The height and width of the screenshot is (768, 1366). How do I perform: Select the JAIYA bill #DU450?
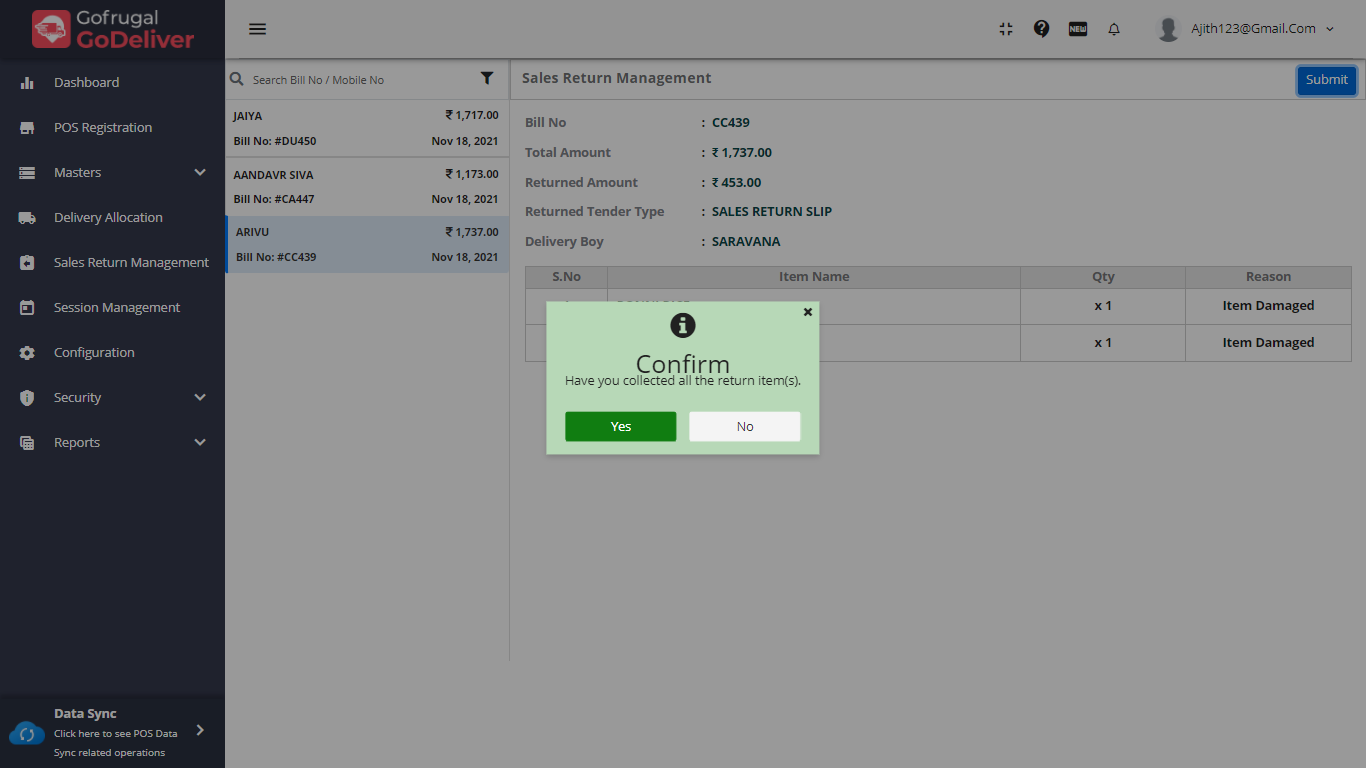point(367,129)
